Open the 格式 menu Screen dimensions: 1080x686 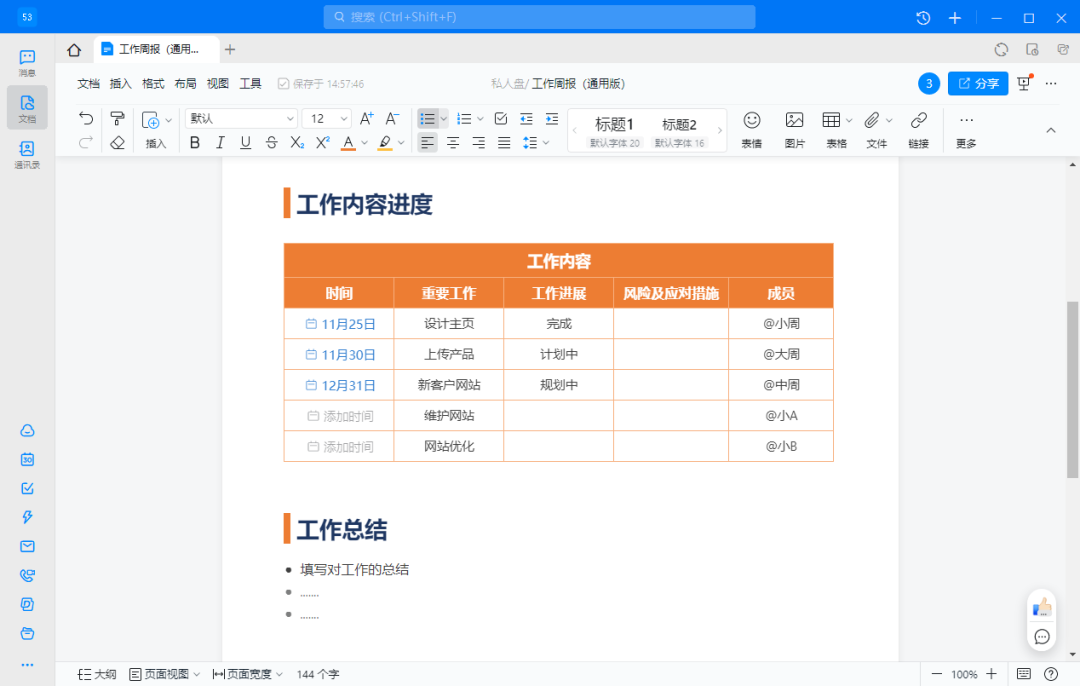(x=153, y=84)
